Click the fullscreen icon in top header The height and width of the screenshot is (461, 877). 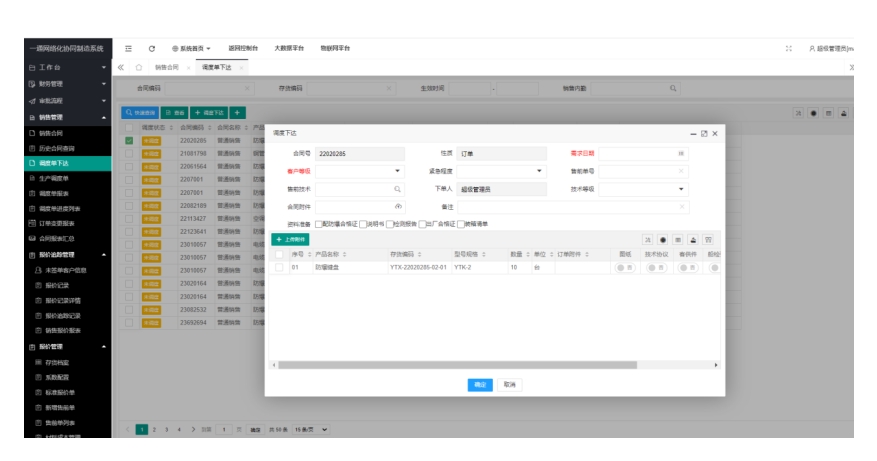(789, 48)
